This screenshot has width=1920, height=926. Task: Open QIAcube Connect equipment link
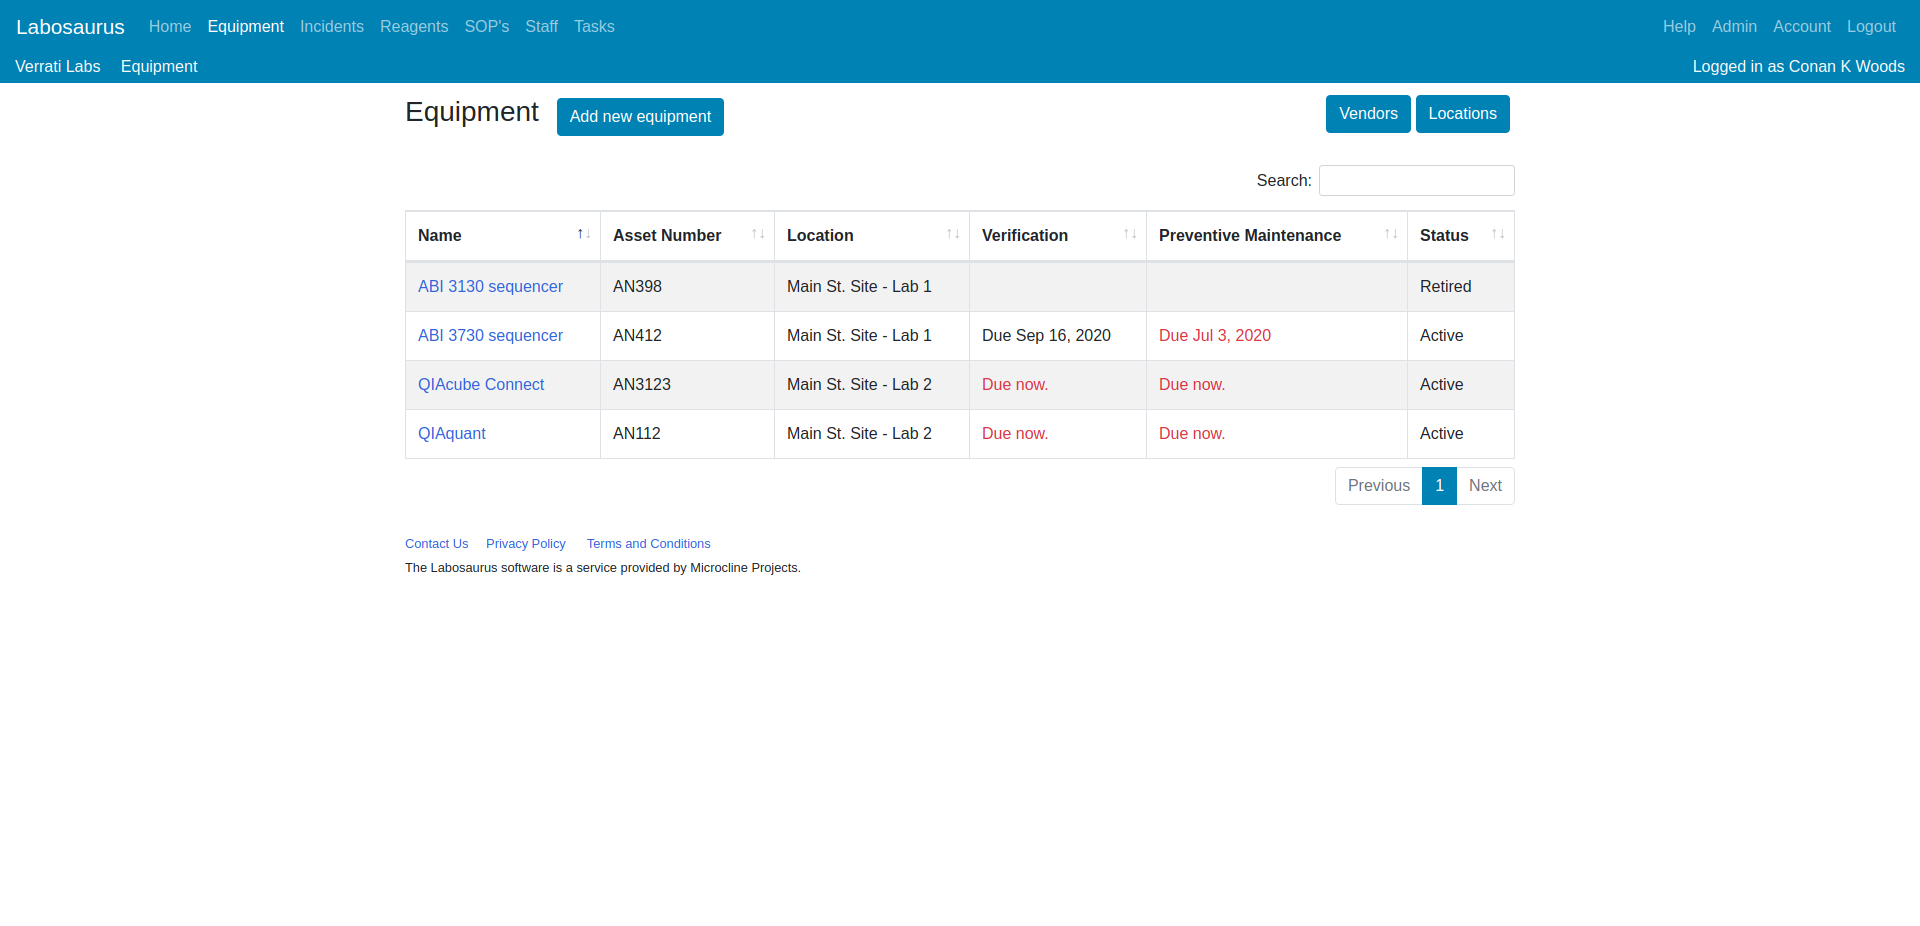click(x=481, y=385)
